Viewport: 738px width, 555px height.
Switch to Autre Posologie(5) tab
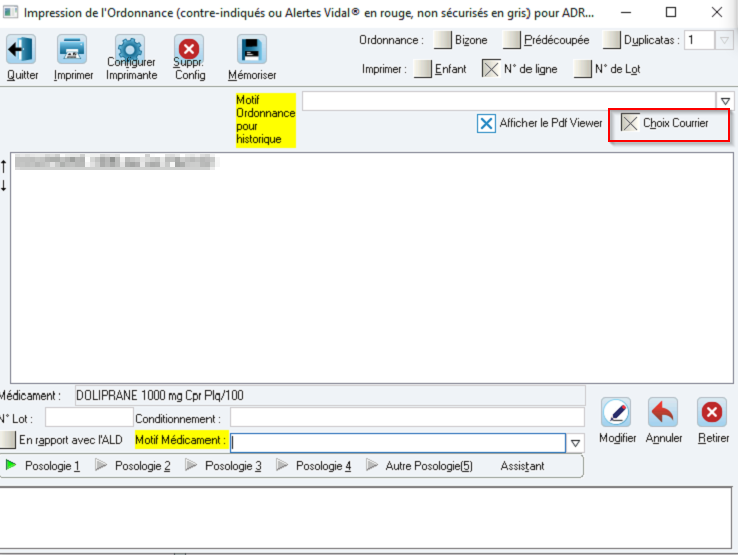[420, 466]
